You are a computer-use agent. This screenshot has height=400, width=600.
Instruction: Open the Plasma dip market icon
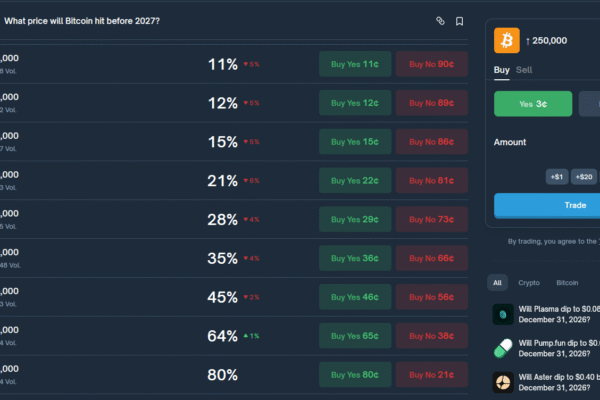tap(503, 315)
